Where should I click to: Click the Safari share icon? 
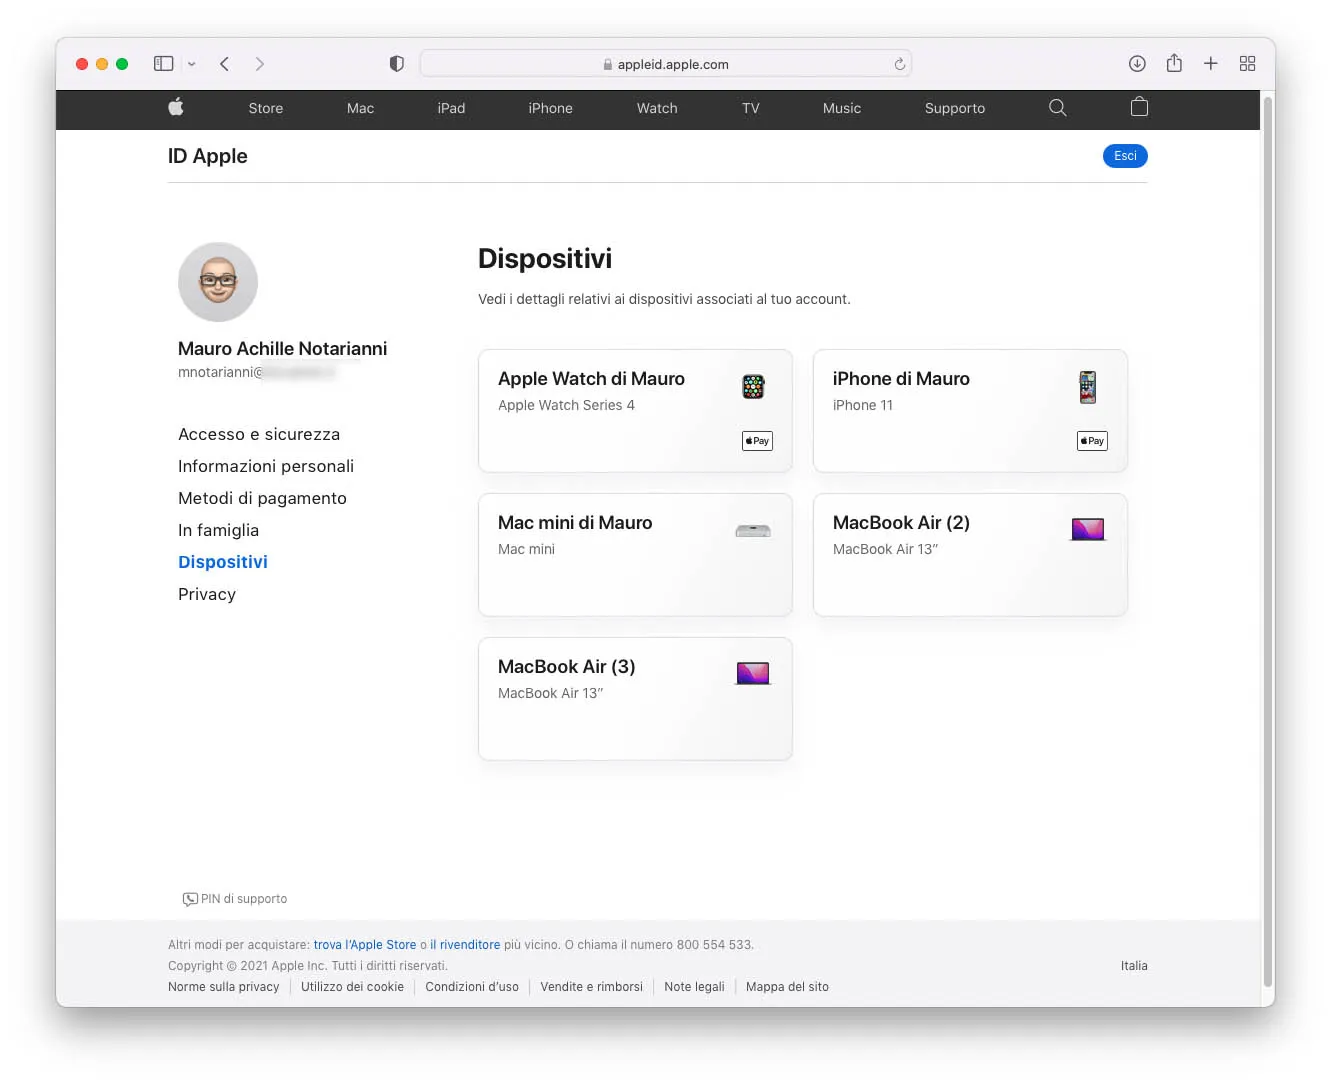coord(1174,63)
